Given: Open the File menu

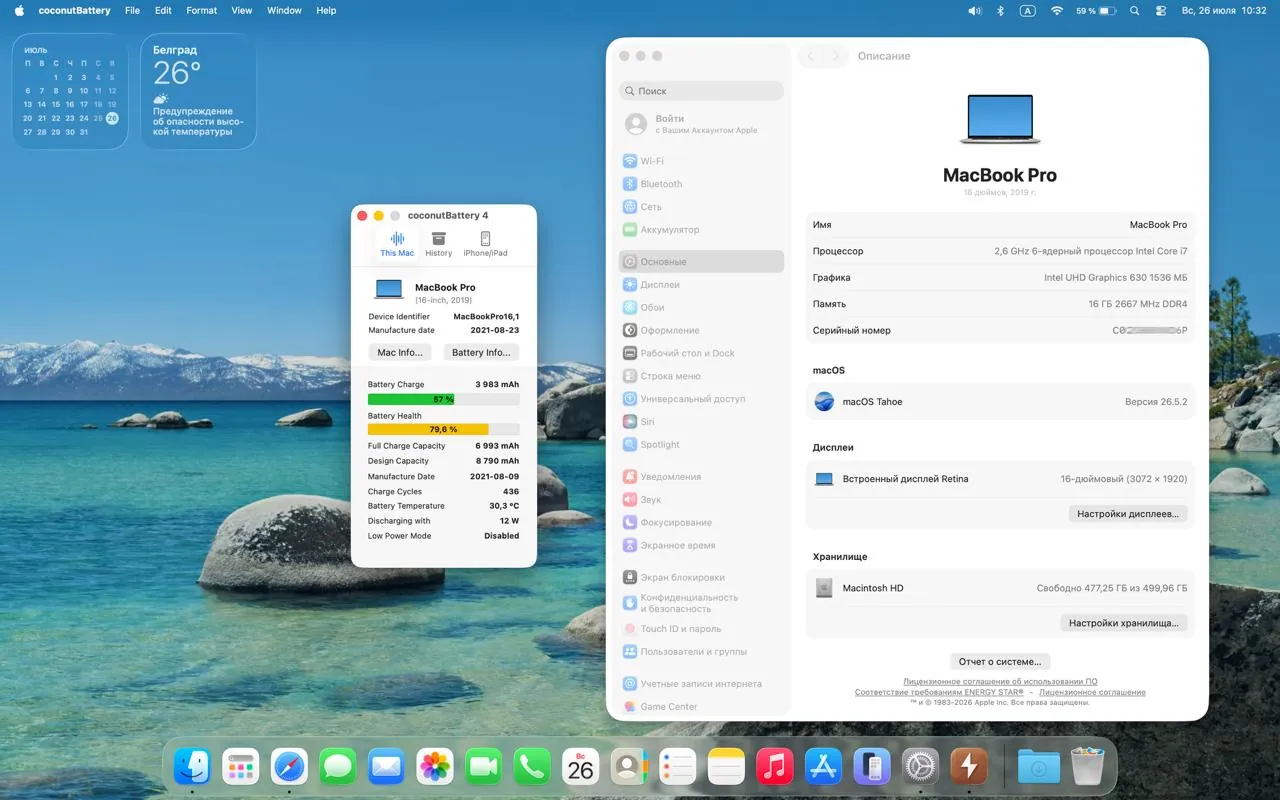Looking at the screenshot, I should click(x=132, y=10).
